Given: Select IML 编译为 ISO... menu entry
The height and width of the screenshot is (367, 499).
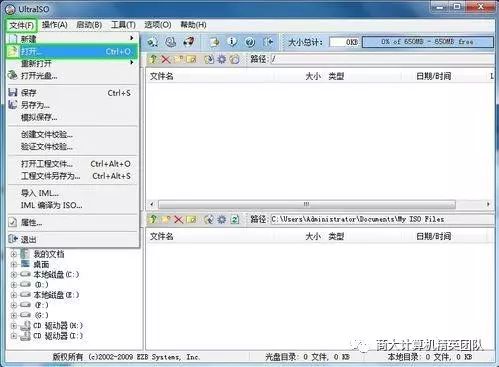Looking at the screenshot, I should coord(72,205).
